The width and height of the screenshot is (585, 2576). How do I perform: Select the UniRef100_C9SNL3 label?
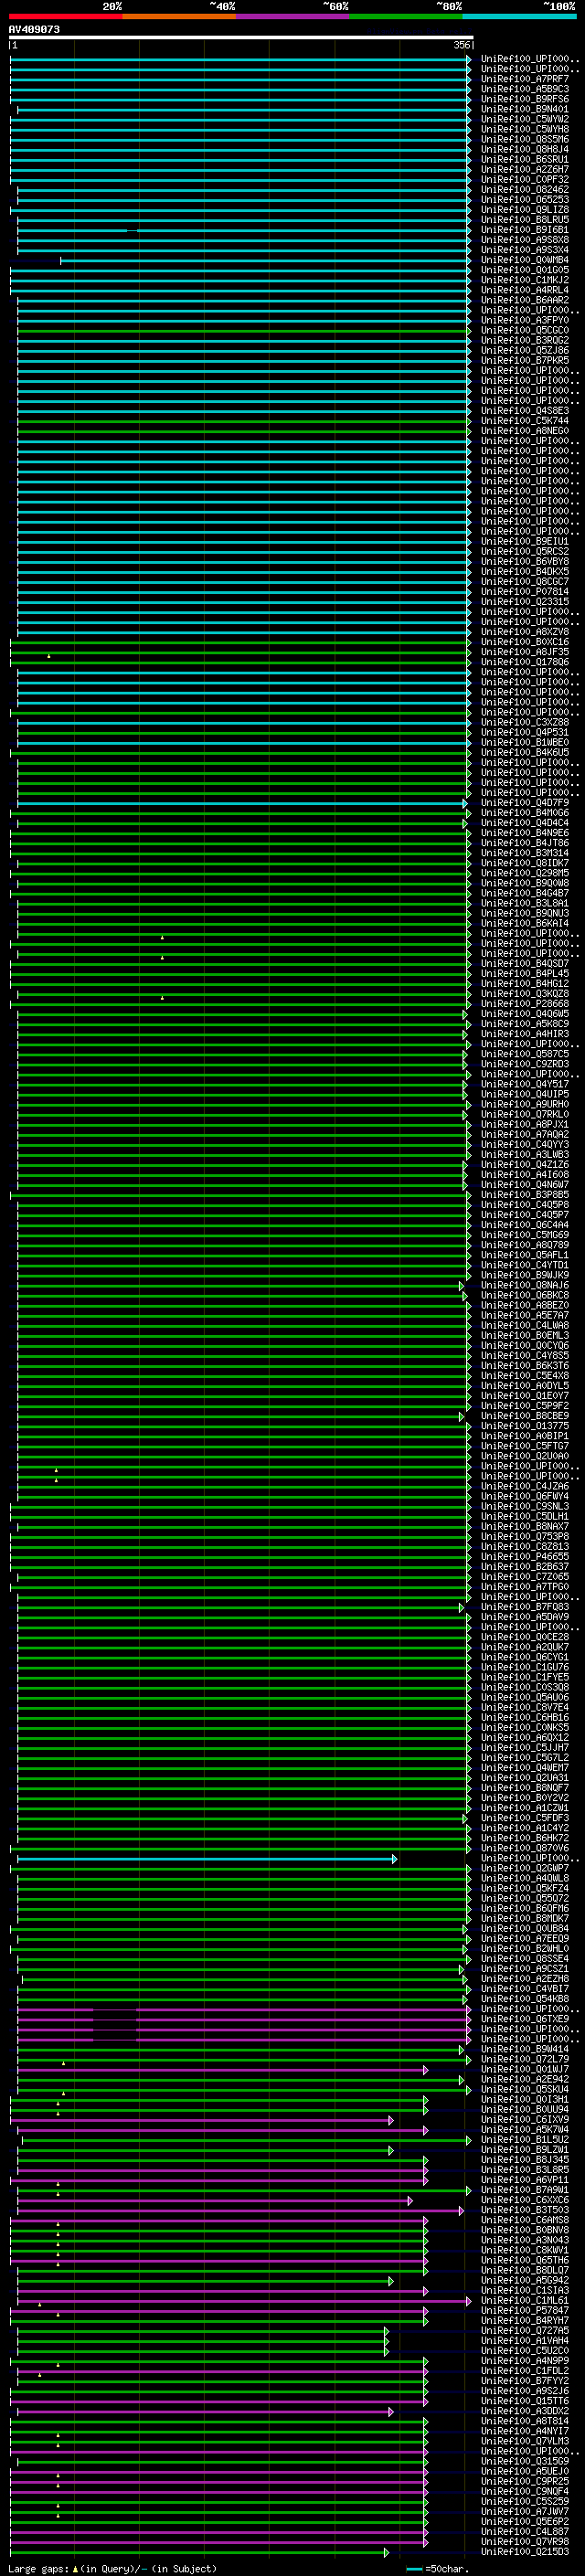pos(524,1507)
